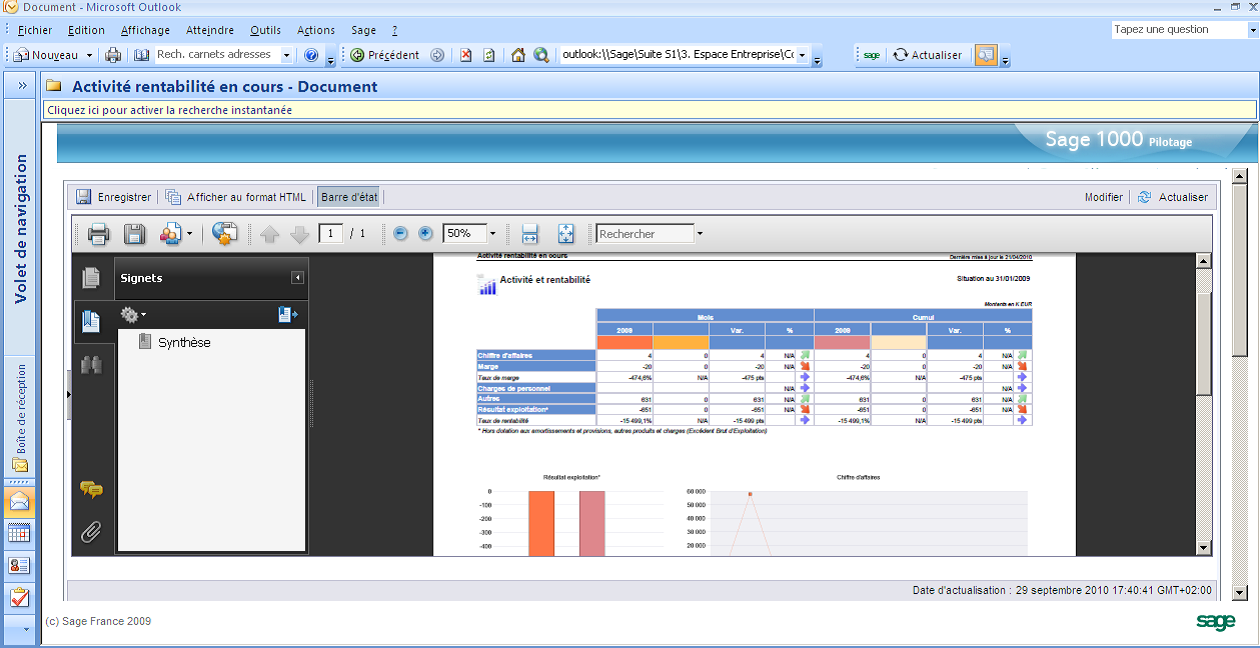This screenshot has height=648, width=1260.
Task: Click the Modifier link
Action: click(x=1104, y=197)
